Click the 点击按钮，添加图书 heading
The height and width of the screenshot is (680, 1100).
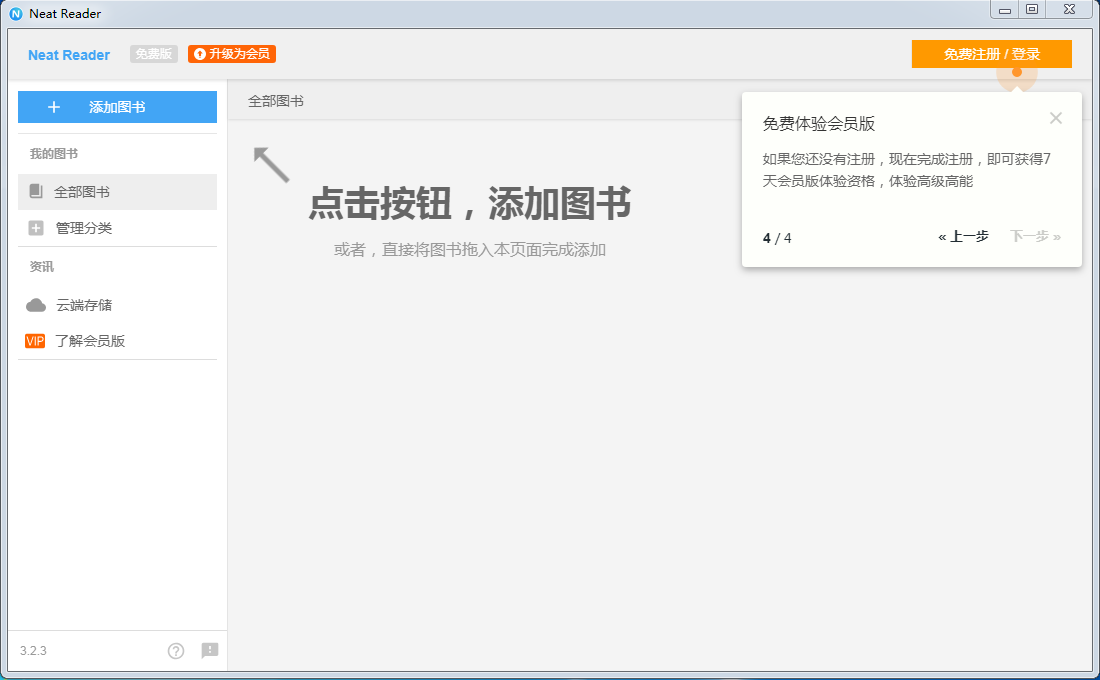click(x=469, y=204)
